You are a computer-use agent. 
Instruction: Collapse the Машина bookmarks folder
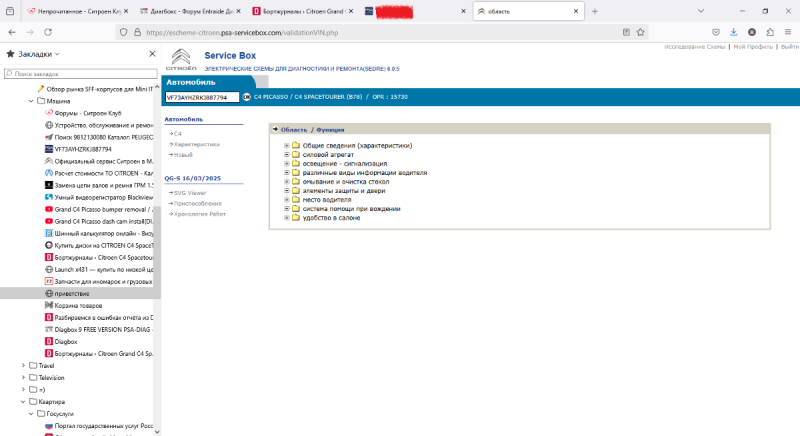tap(31, 101)
